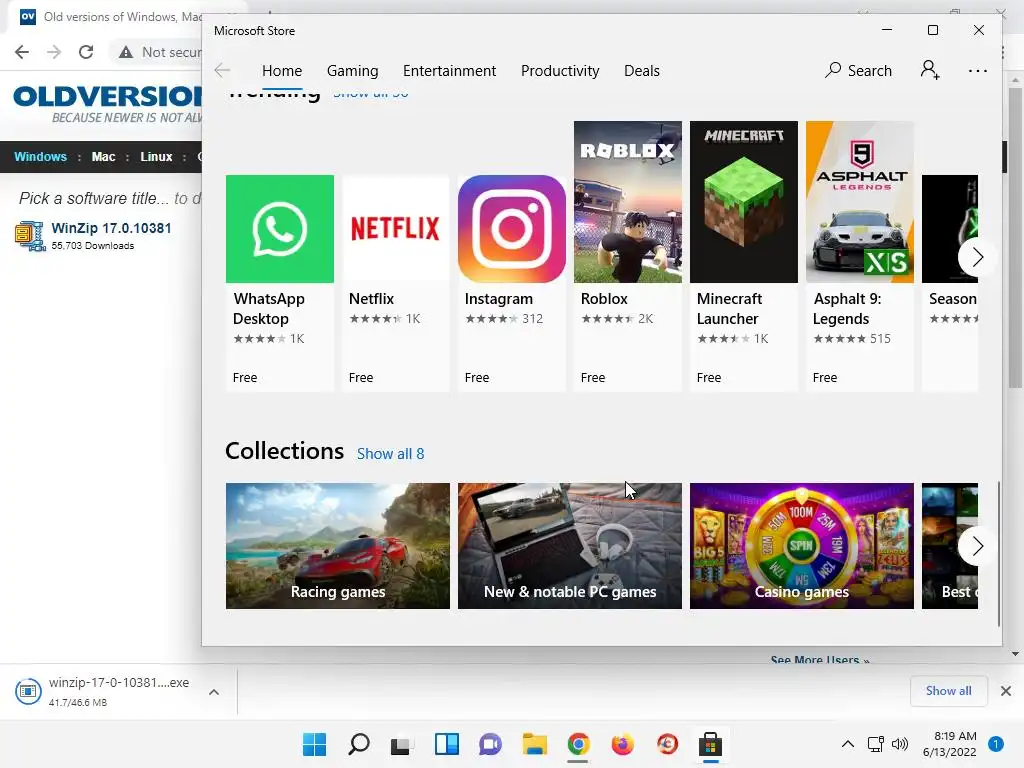The height and width of the screenshot is (768, 1024).
Task: Open the Casino games collection
Action: (802, 546)
